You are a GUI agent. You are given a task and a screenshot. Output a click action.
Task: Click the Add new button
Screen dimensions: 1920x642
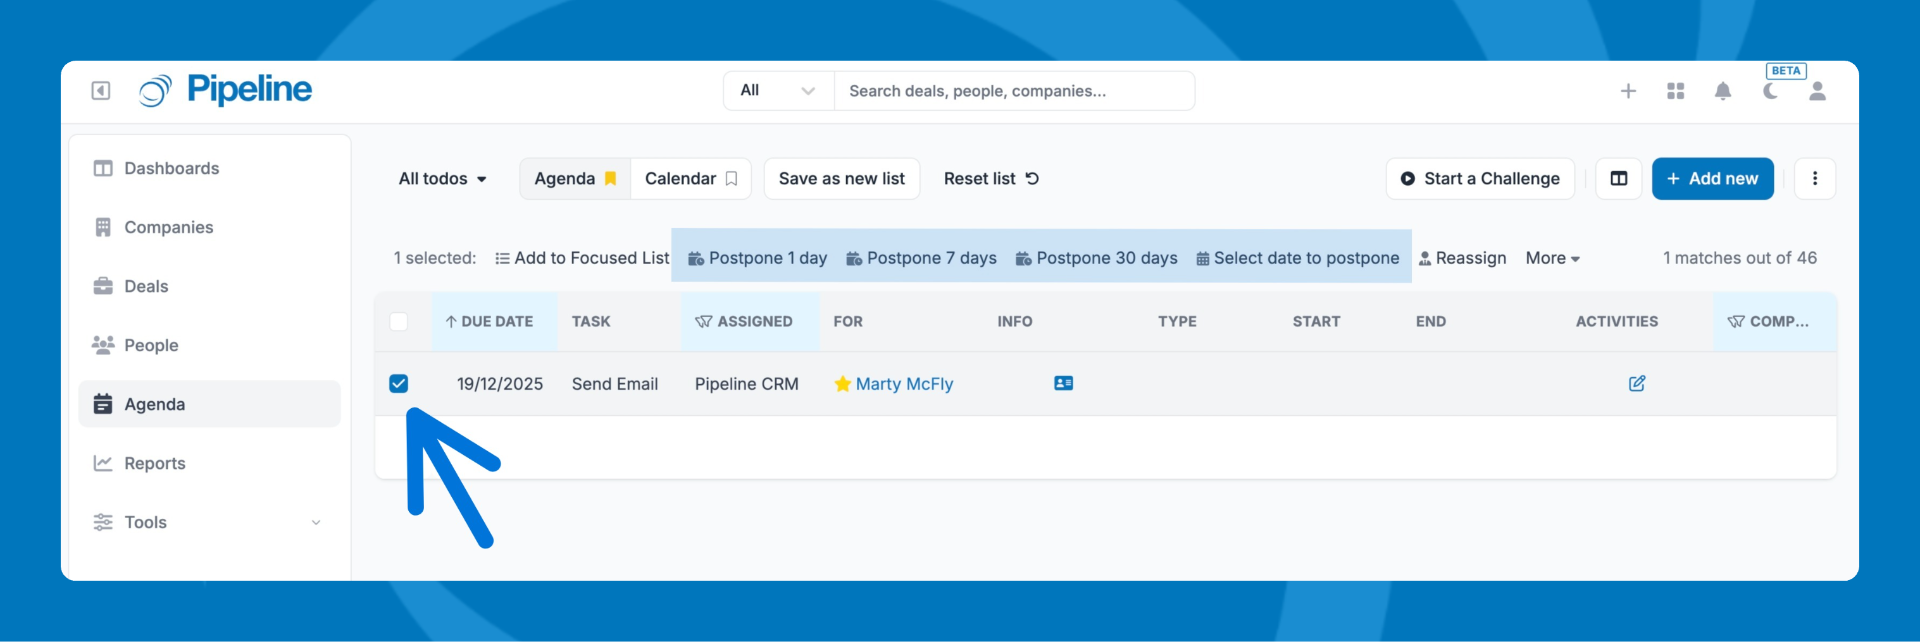pyautogui.click(x=1712, y=178)
